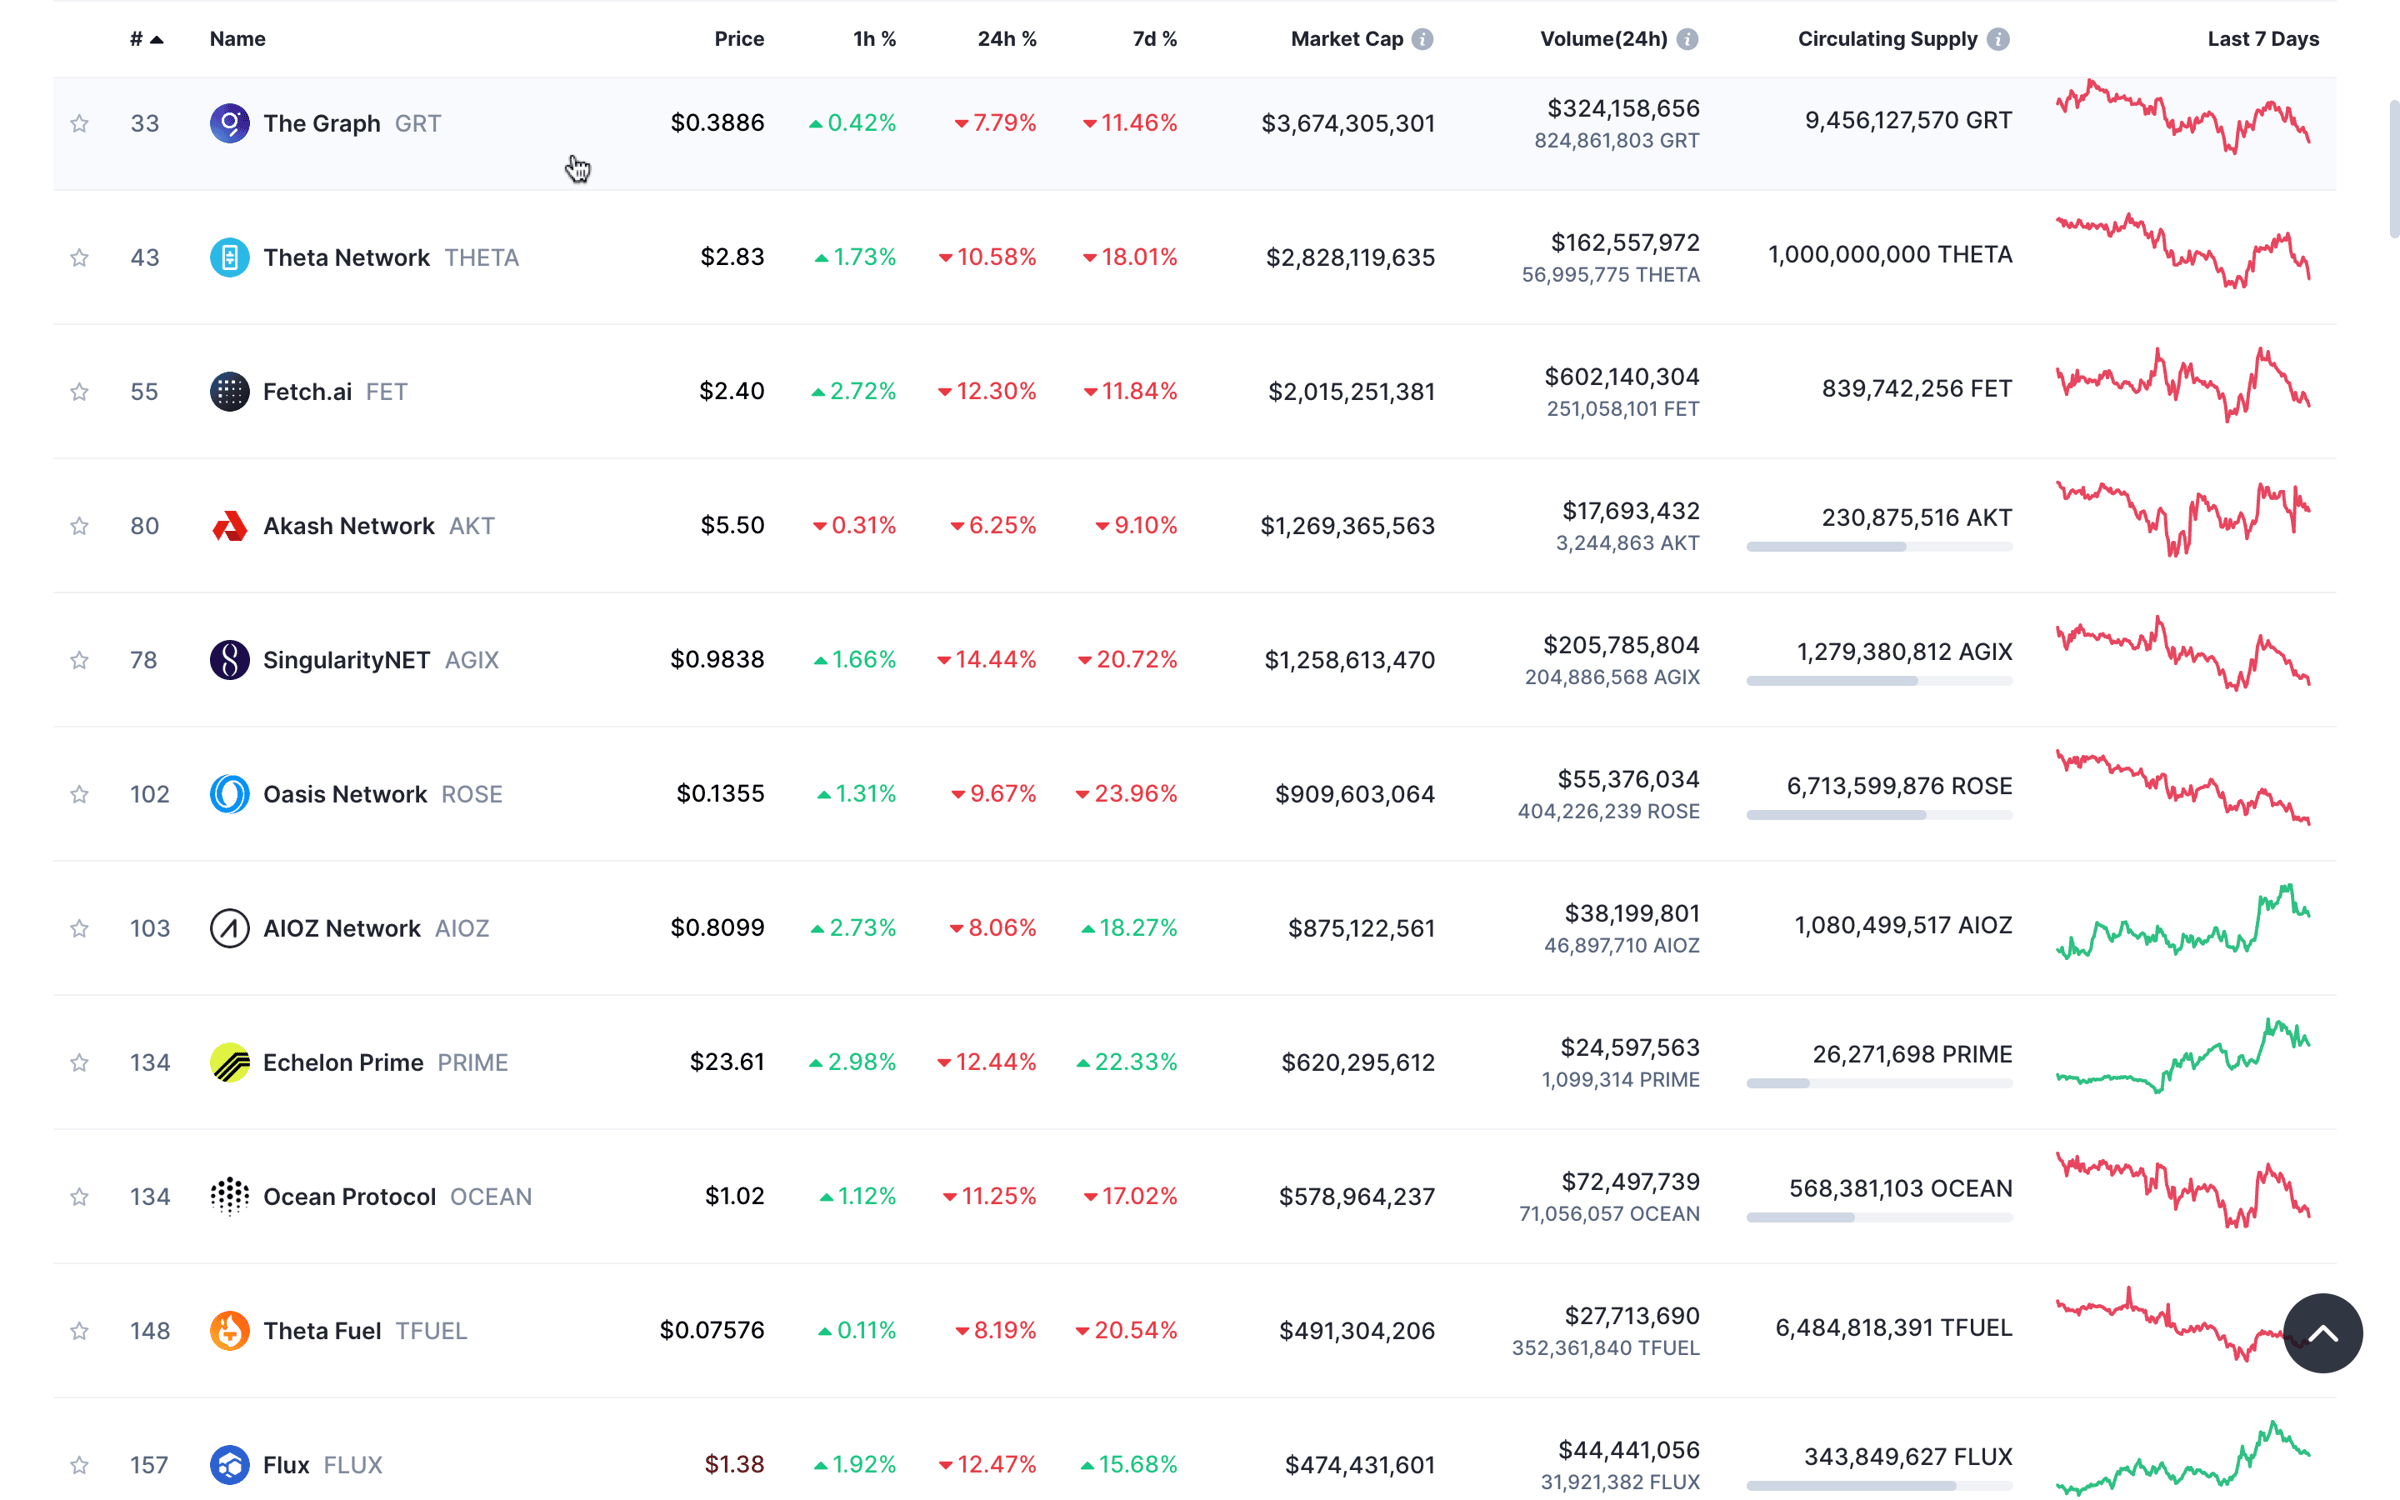Screen dimensions: 2400x1500
Task: Click Akash Network supply progress bar
Action: [x=1879, y=547]
